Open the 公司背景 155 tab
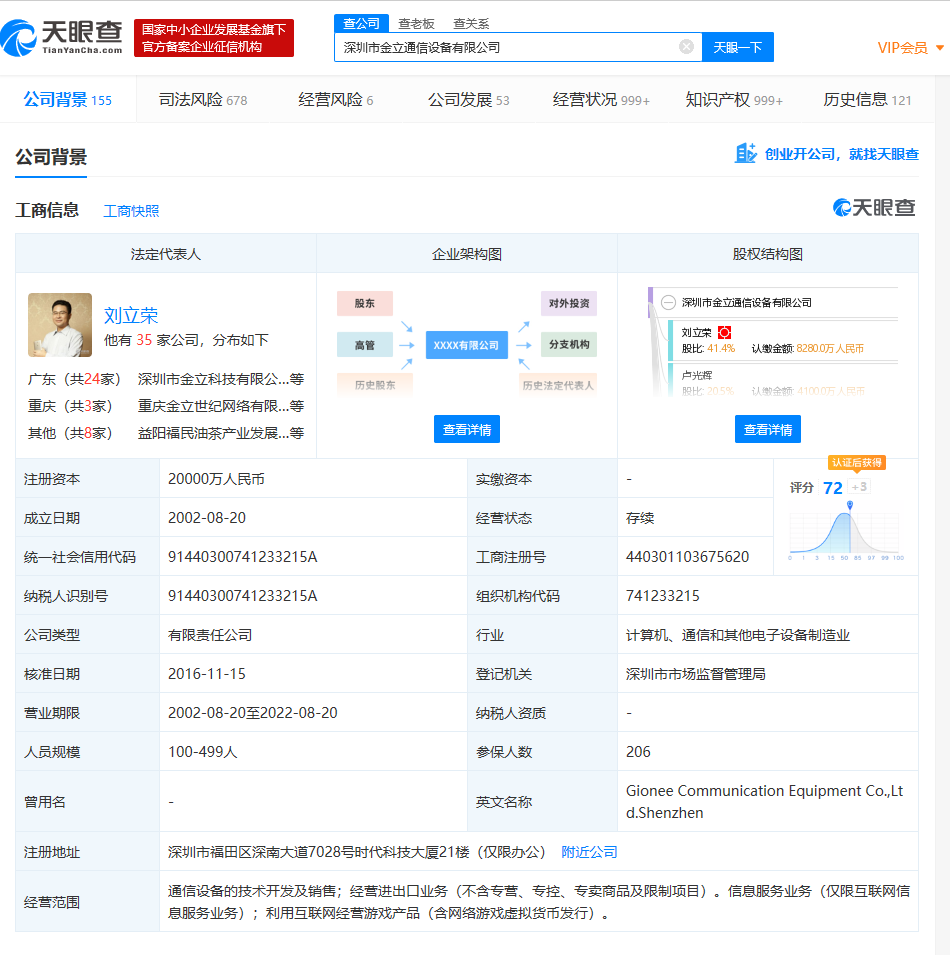The width and height of the screenshot is (950, 955). point(68,100)
